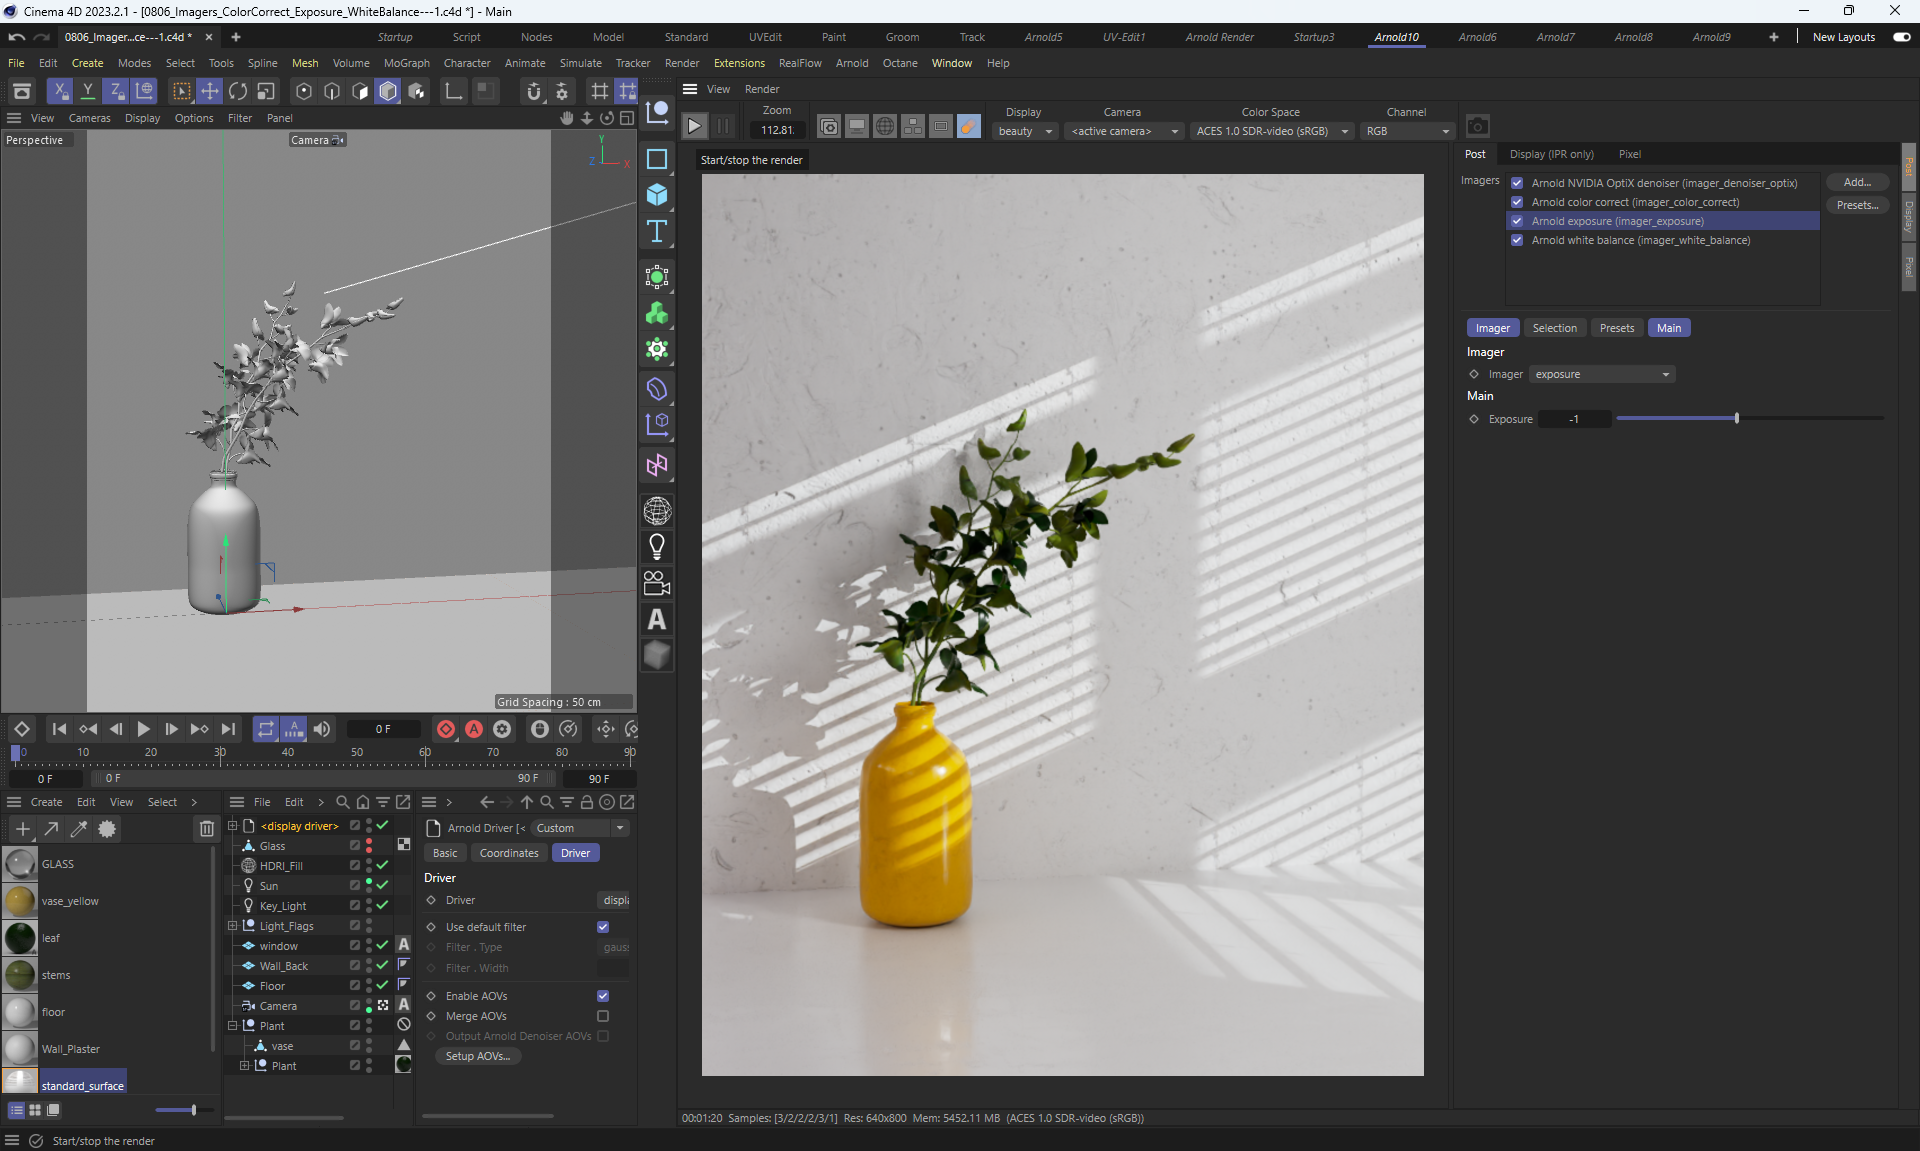
Task: Select the Text spline tool icon
Action: coord(657,232)
